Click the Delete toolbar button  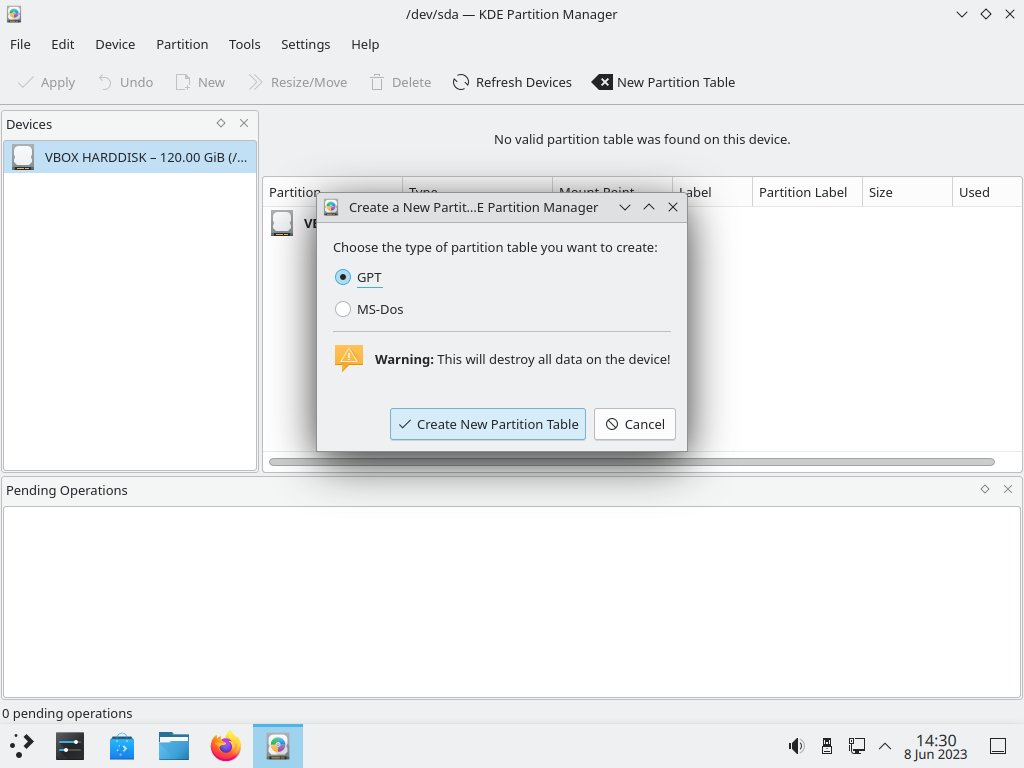pos(400,82)
